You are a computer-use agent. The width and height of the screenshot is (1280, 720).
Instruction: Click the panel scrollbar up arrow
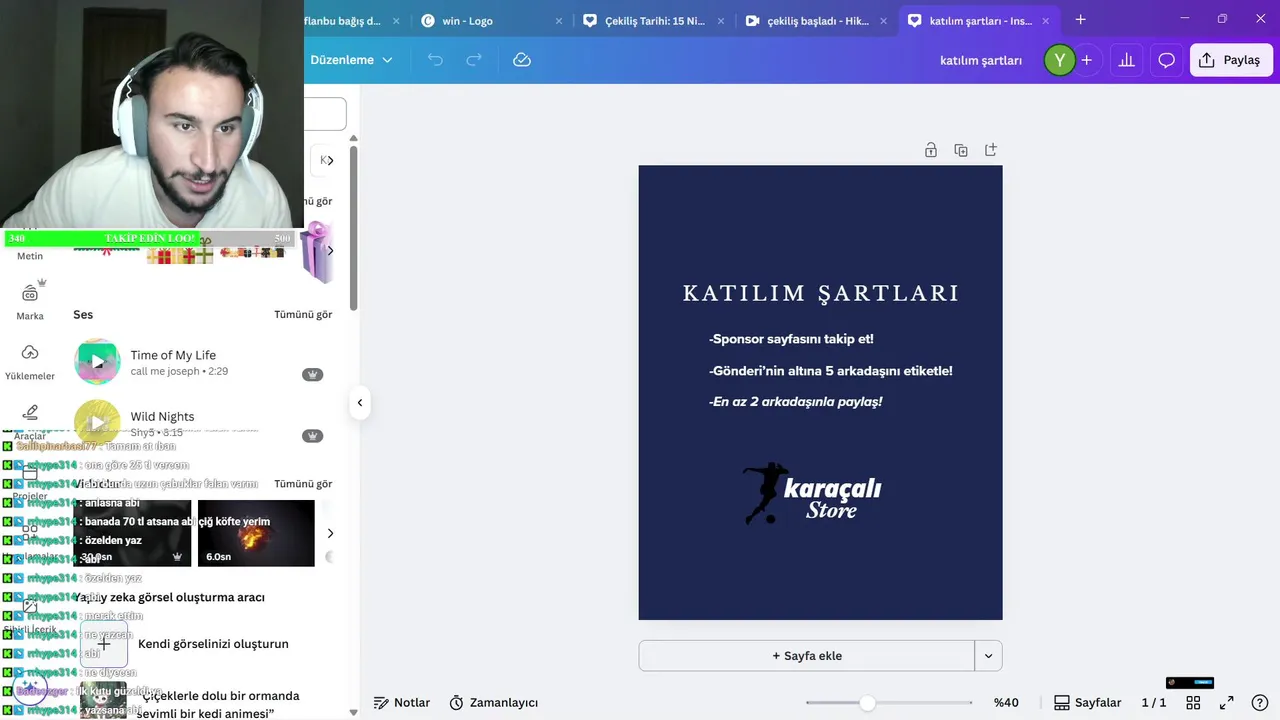(353, 138)
